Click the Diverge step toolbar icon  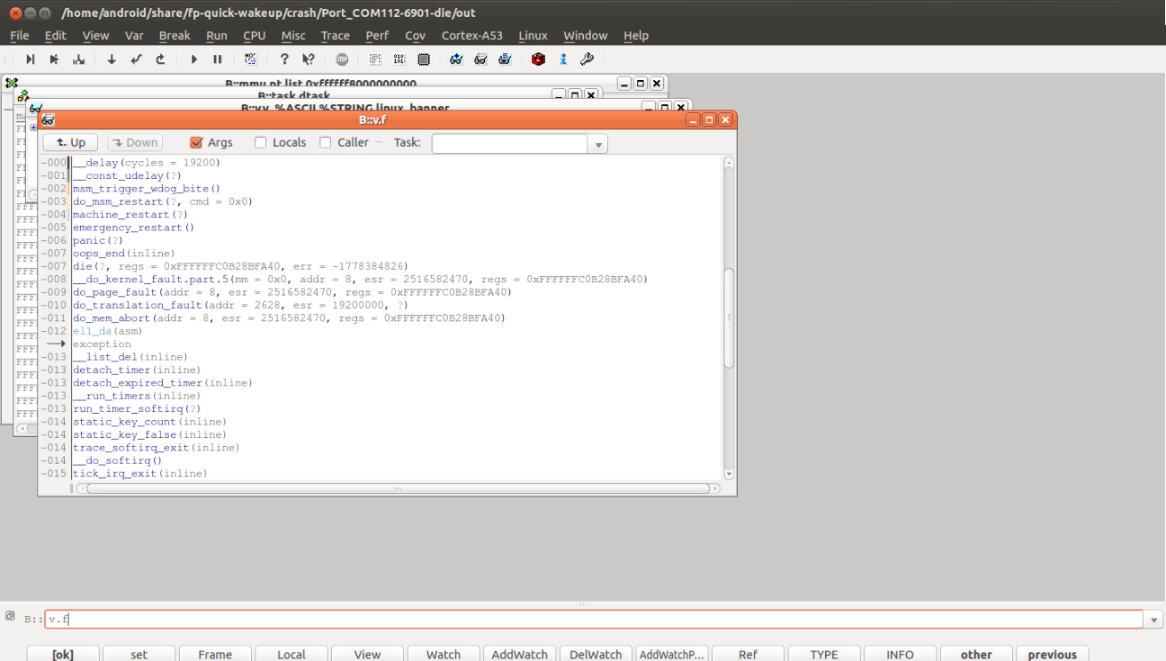[x=78, y=59]
